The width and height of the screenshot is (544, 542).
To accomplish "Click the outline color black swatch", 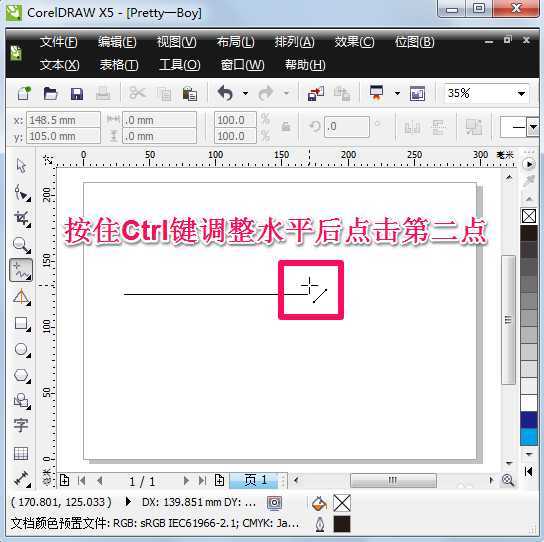I will [x=342, y=524].
